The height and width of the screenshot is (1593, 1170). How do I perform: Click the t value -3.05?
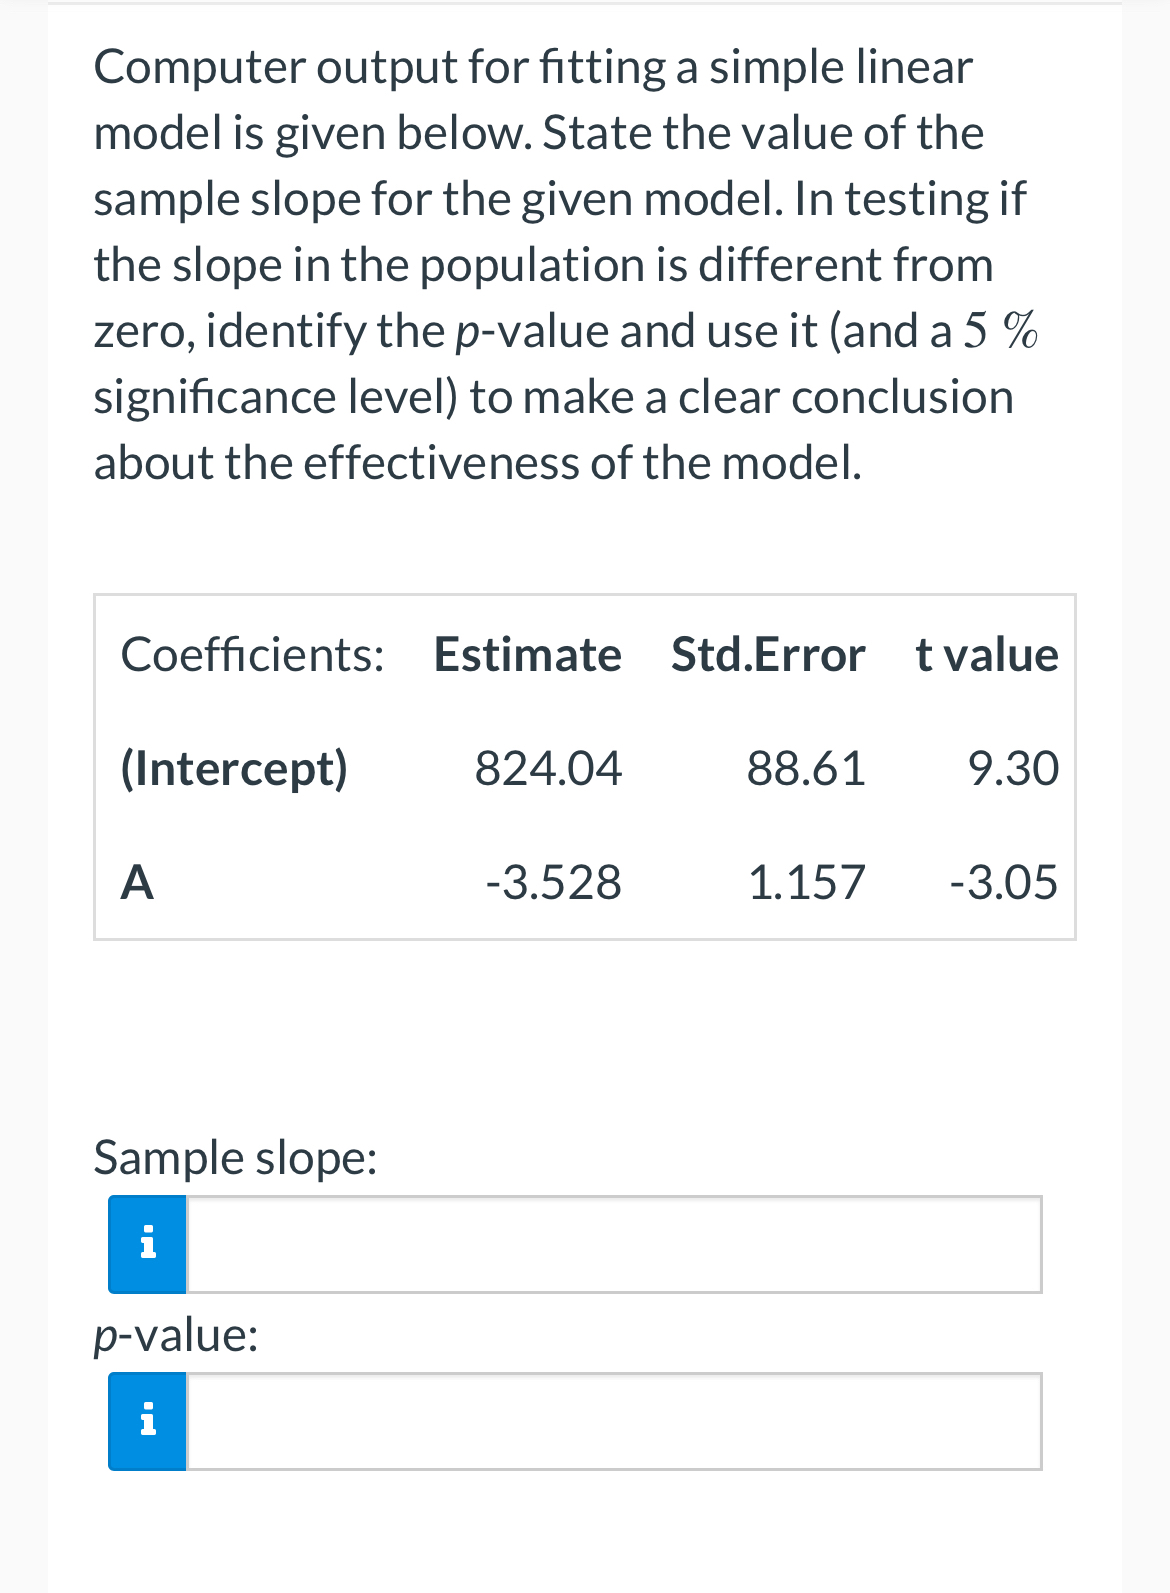point(1003,883)
